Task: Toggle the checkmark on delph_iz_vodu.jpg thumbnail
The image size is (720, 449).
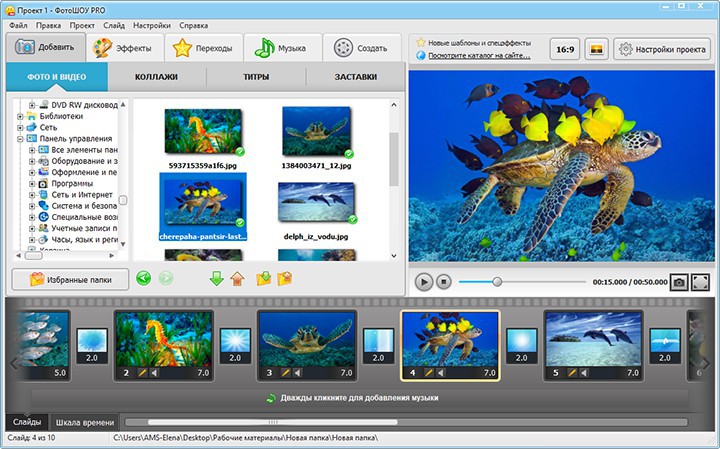Action: tap(353, 219)
